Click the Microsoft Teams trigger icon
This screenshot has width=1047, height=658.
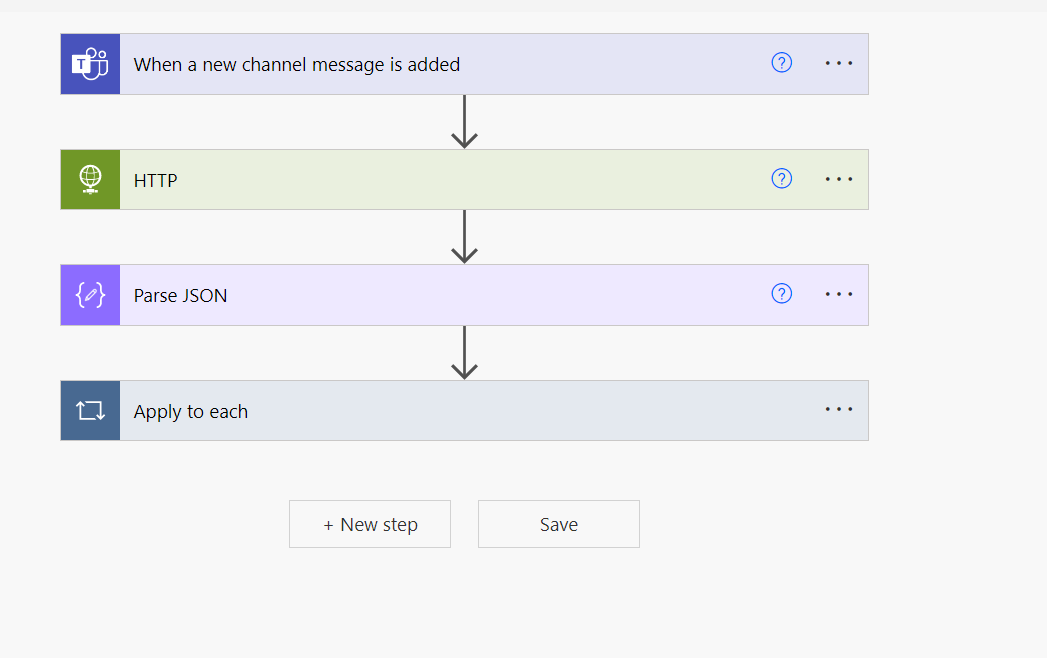(x=88, y=63)
